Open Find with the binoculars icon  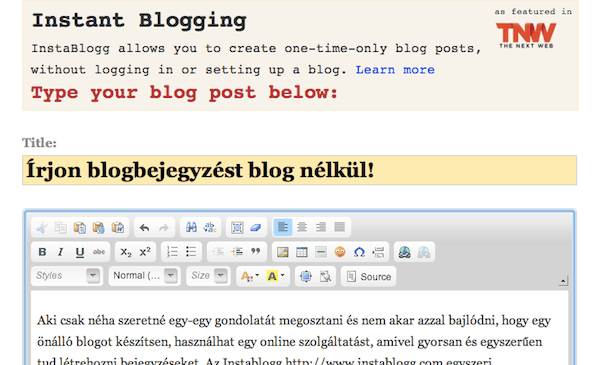click(x=191, y=228)
